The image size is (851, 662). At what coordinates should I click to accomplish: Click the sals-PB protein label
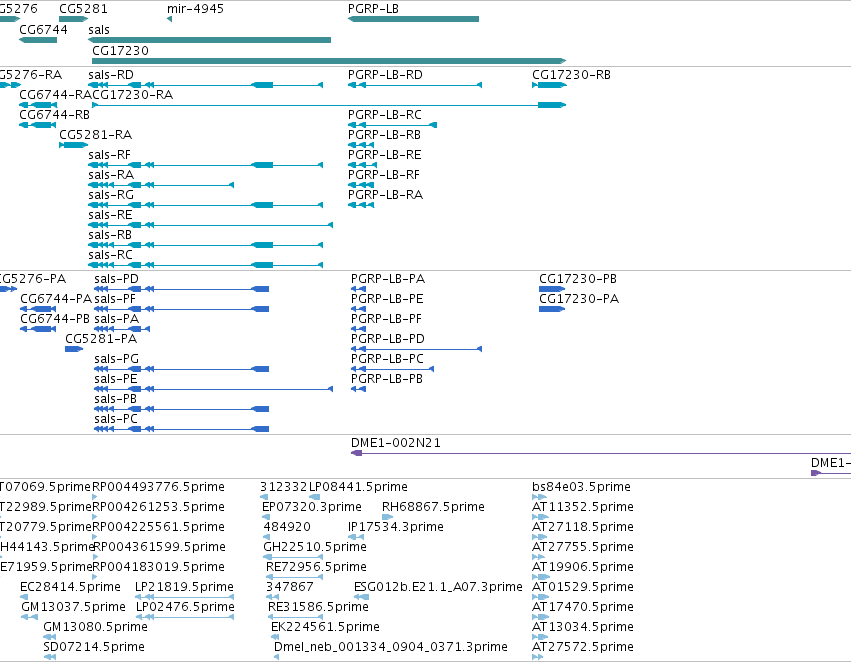click(116, 399)
